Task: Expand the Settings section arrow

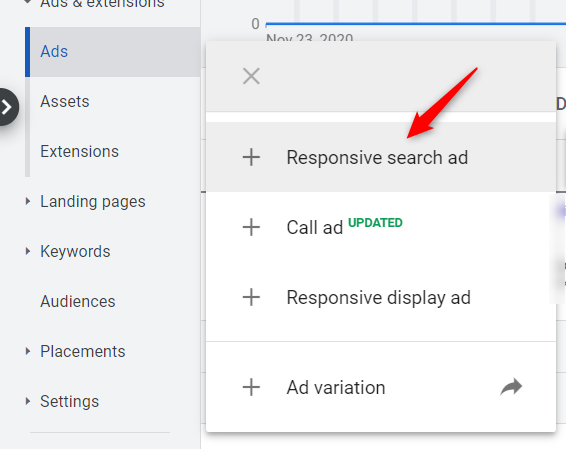Action: pos(28,401)
